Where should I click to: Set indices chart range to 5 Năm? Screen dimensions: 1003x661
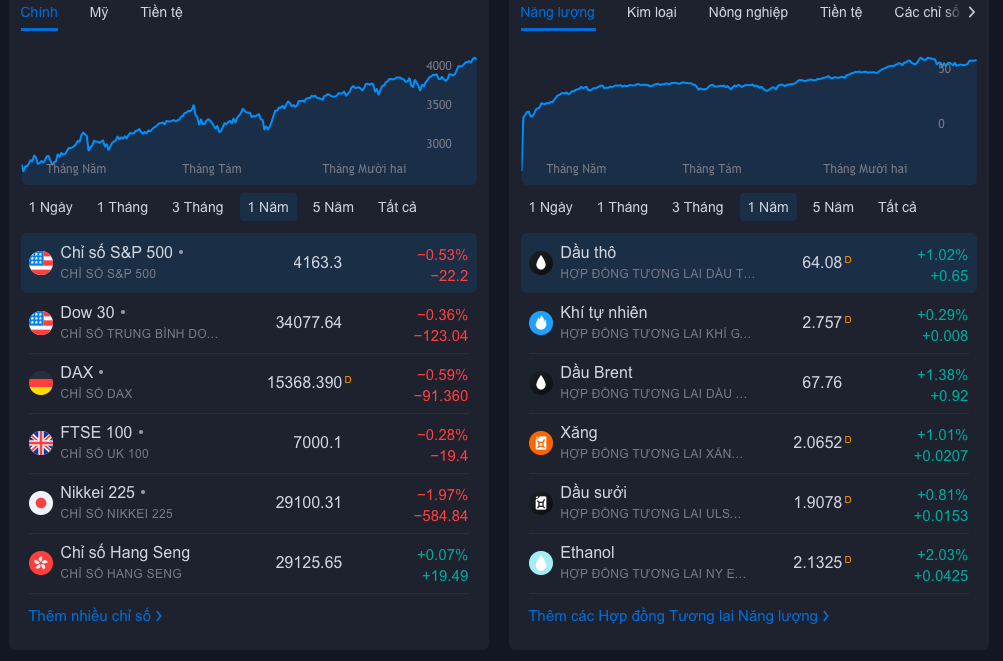click(x=333, y=207)
